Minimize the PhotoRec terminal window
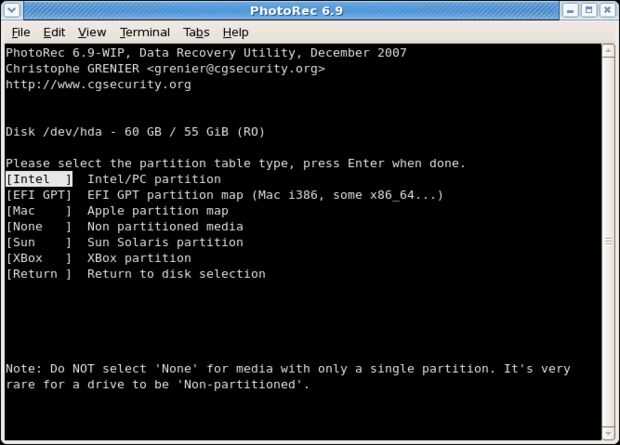 [x=568, y=10]
